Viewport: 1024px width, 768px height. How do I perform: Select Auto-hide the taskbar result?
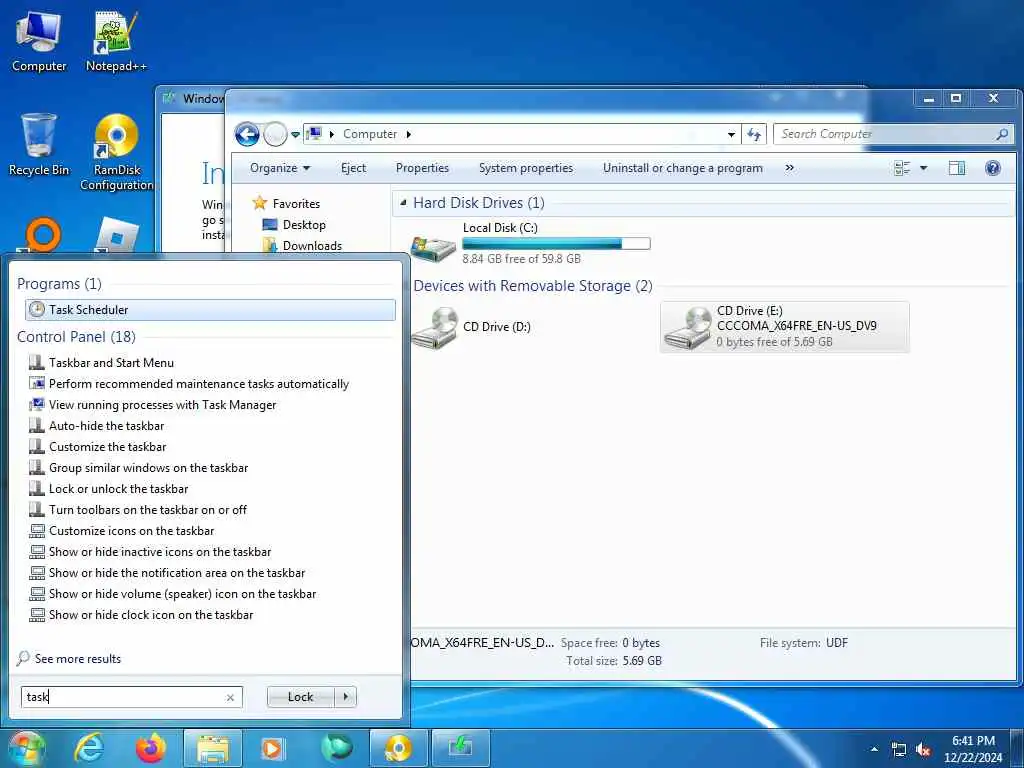click(106, 426)
